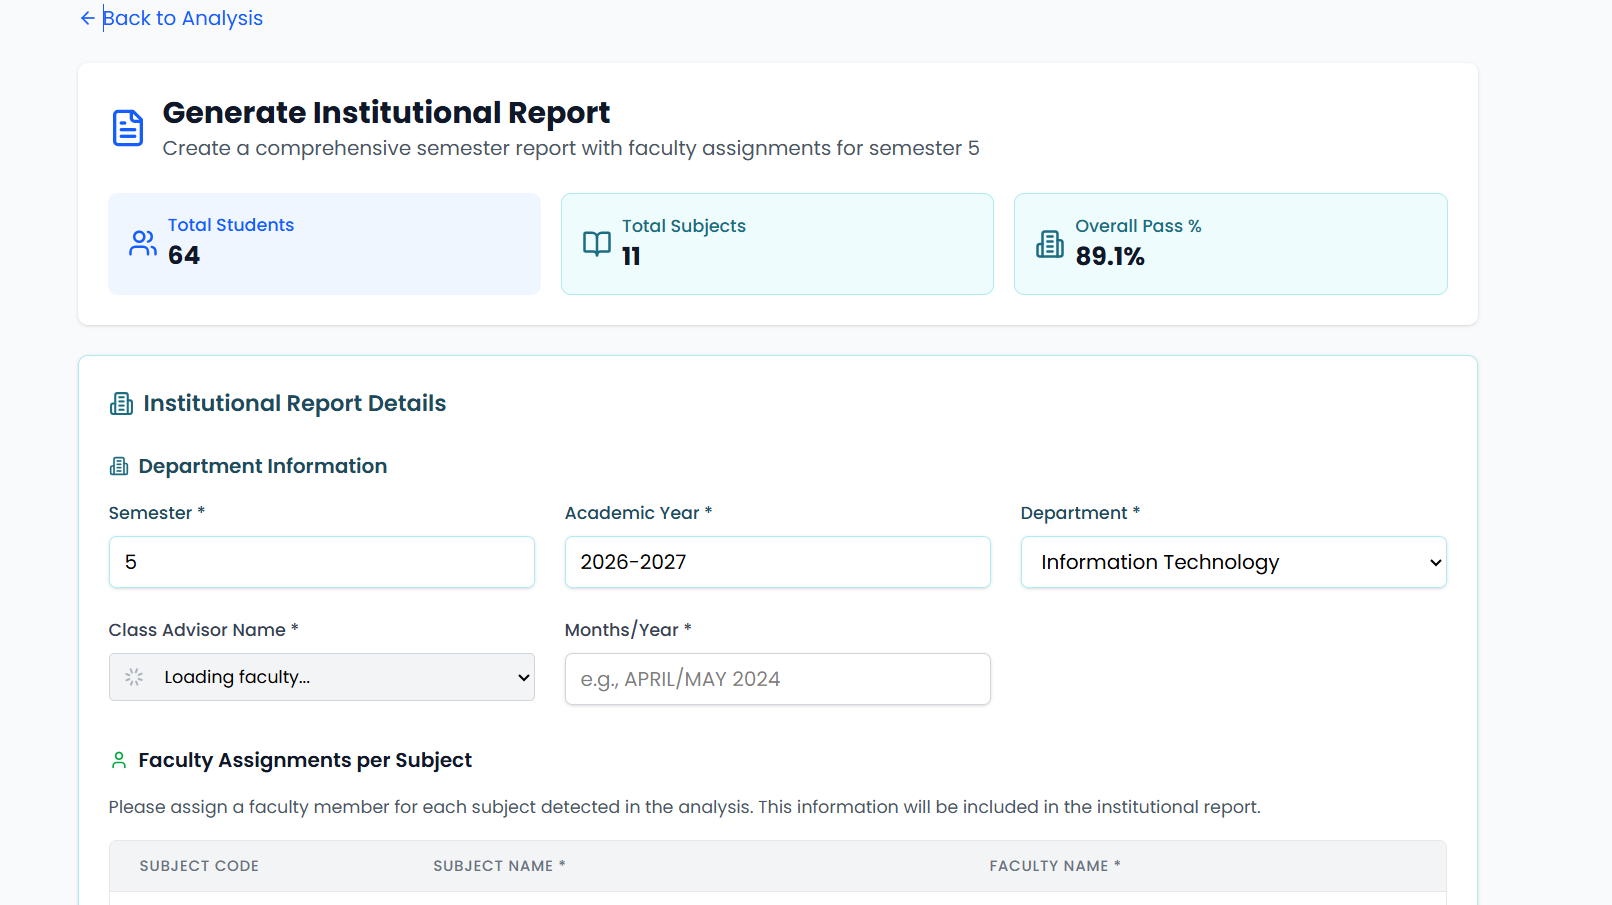Click the Semester field label
Image resolution: width=1612 pixels, height=905 pixels.
click(156, 513)
